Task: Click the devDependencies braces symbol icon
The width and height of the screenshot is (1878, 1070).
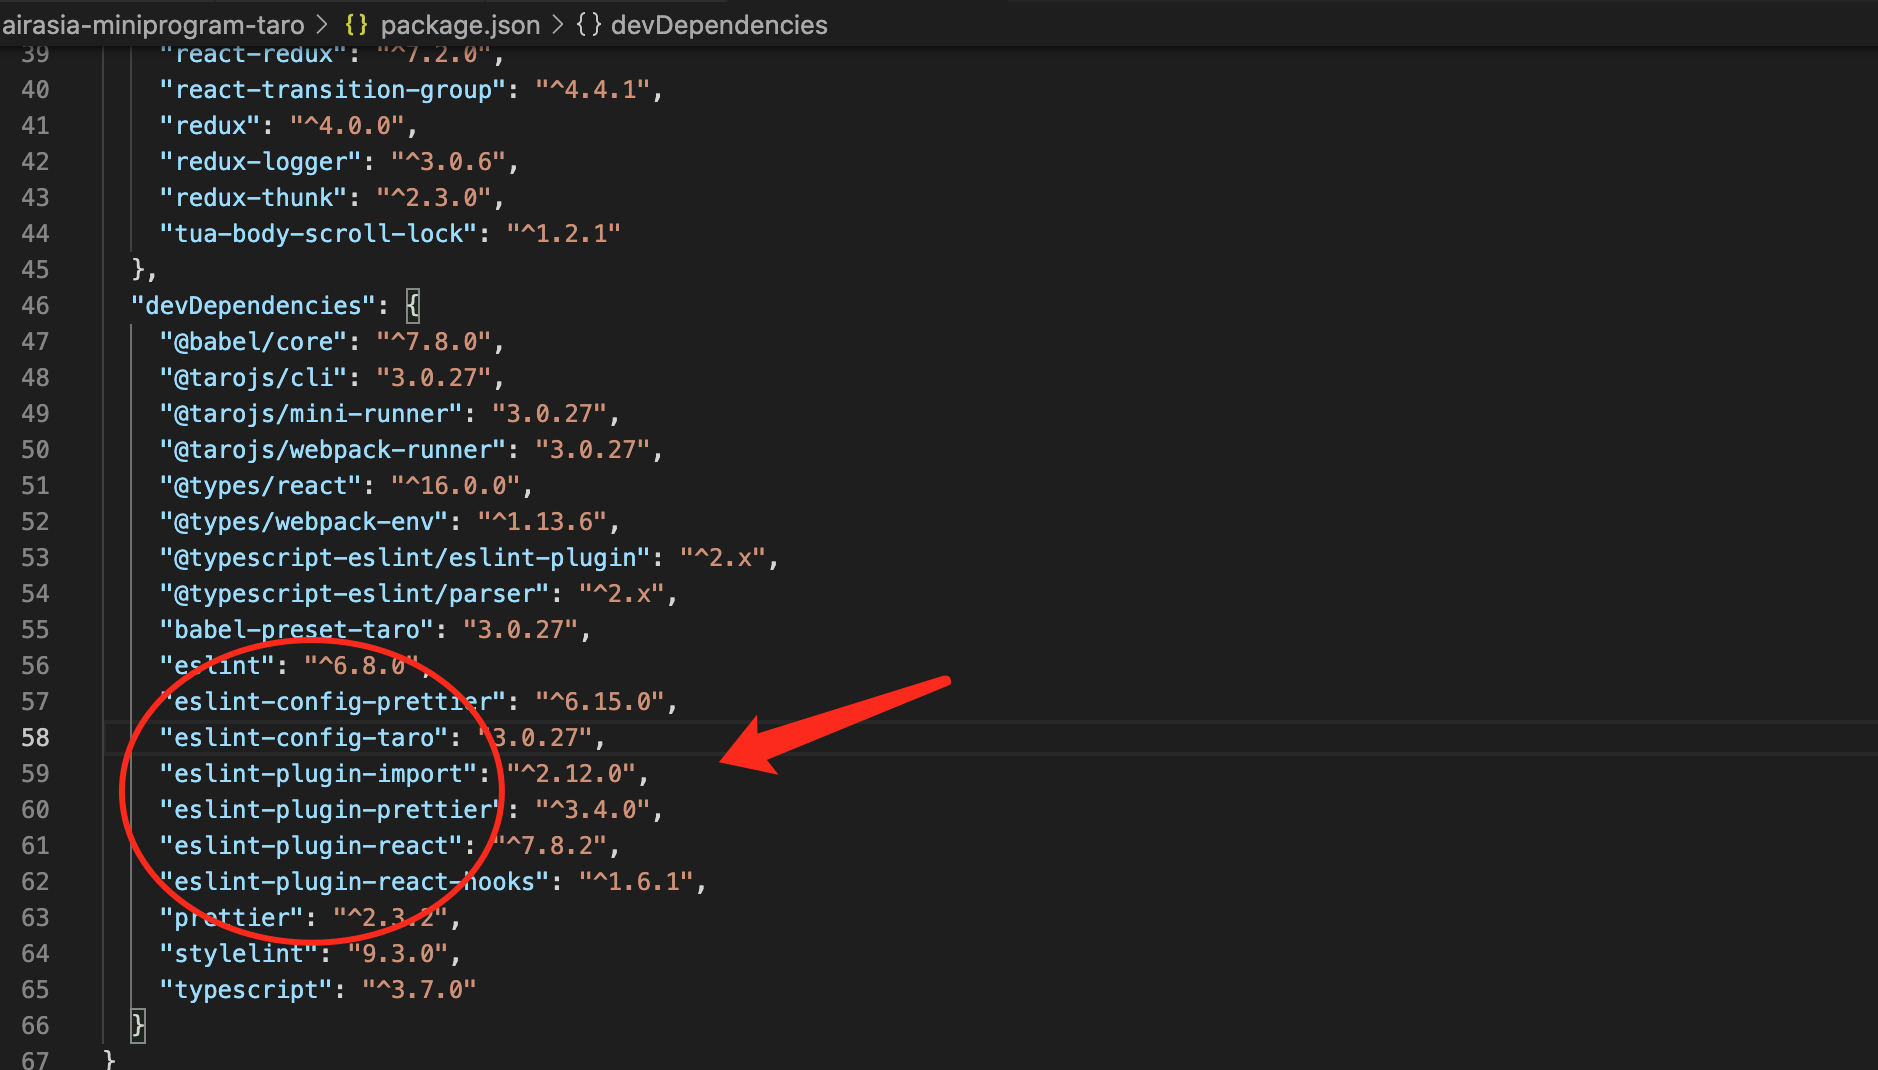Action: pyautogui.click(x=589, y=25)
